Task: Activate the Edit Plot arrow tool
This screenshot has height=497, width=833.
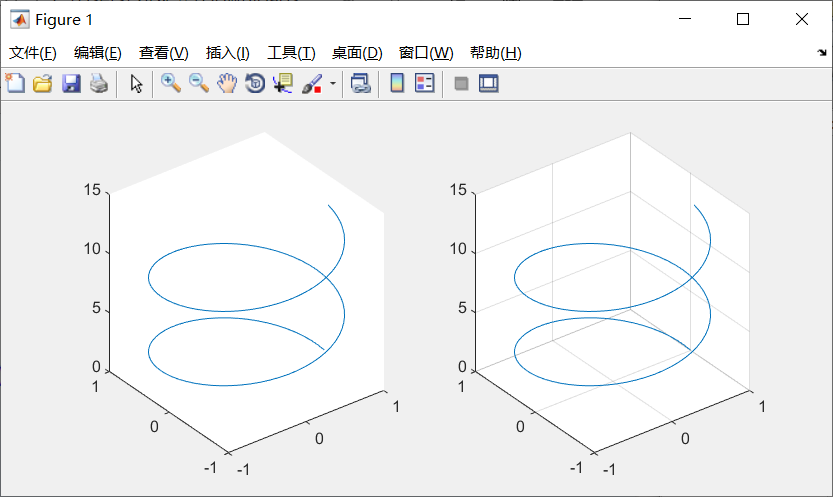Action: tap(137, 83)
